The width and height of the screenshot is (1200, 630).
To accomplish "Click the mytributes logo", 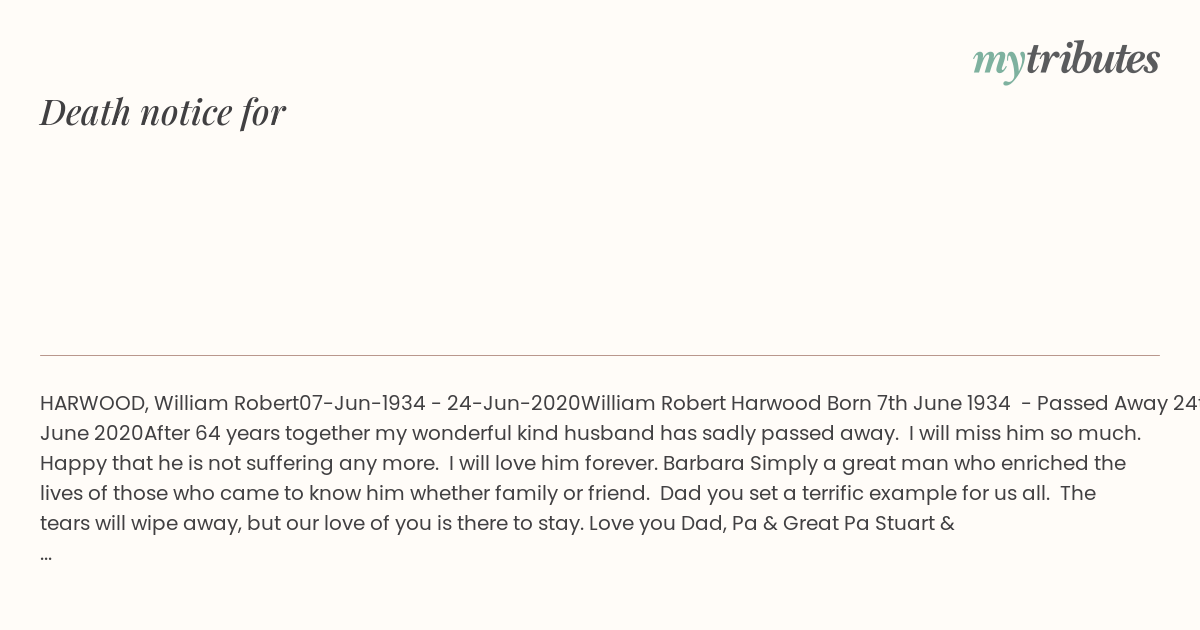I will (1066, 60).
